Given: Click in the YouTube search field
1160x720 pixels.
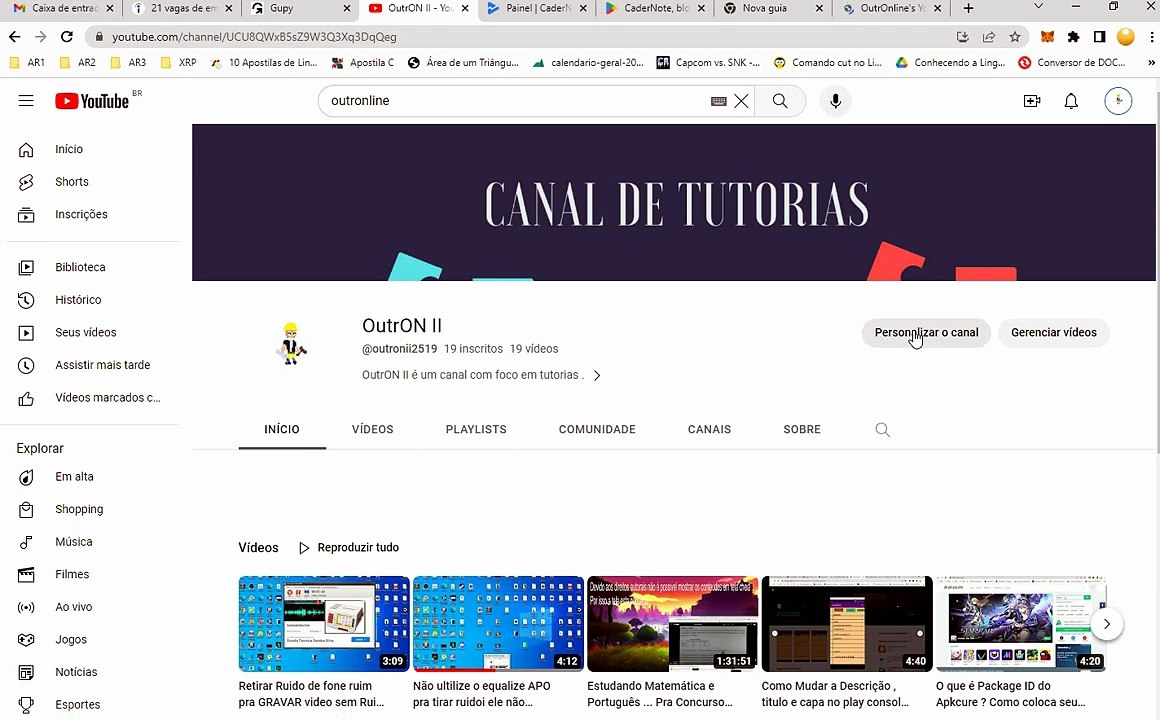Looking at the screenshot, I should 518,101.
